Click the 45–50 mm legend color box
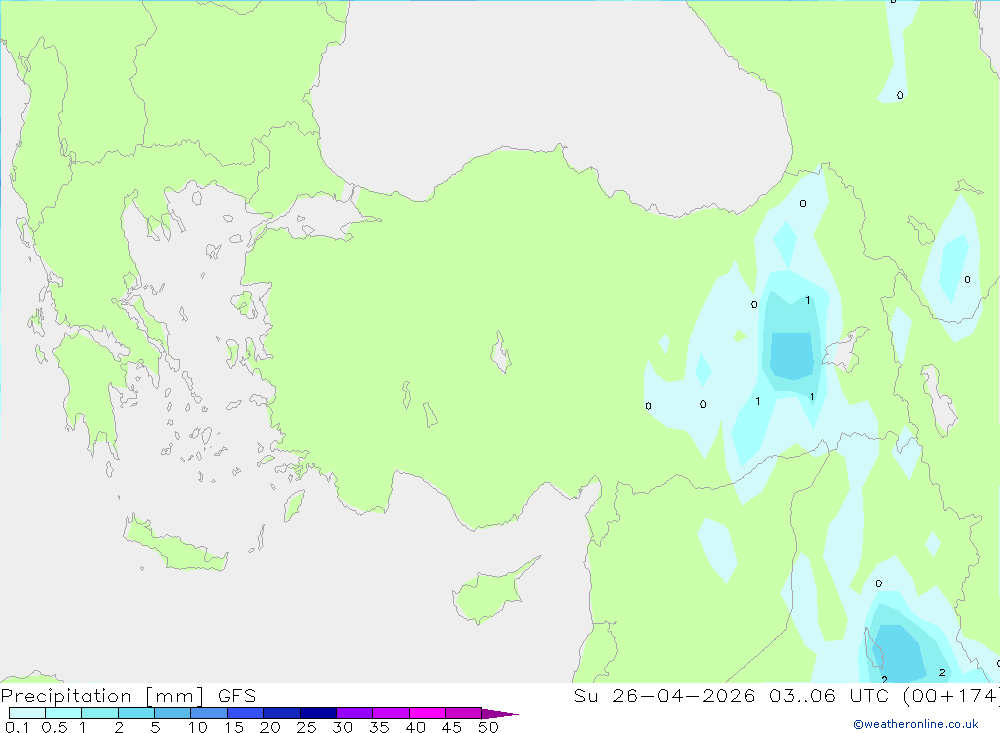The height and width of the screenshot is (733, 1000). (x=464, y=713)
